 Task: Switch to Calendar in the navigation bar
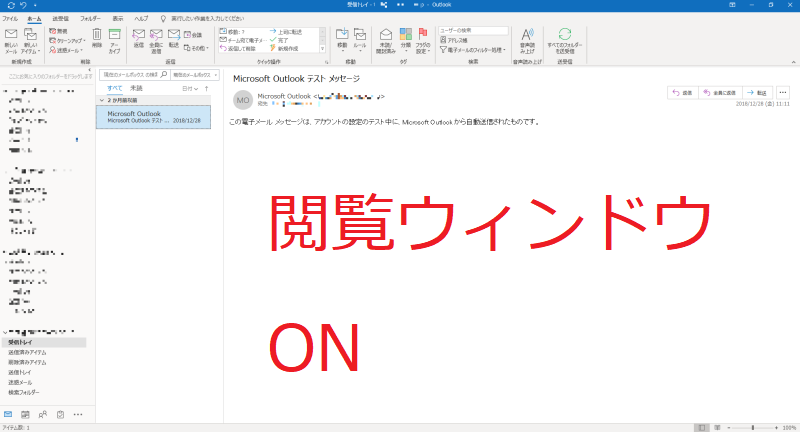point(25,415)
